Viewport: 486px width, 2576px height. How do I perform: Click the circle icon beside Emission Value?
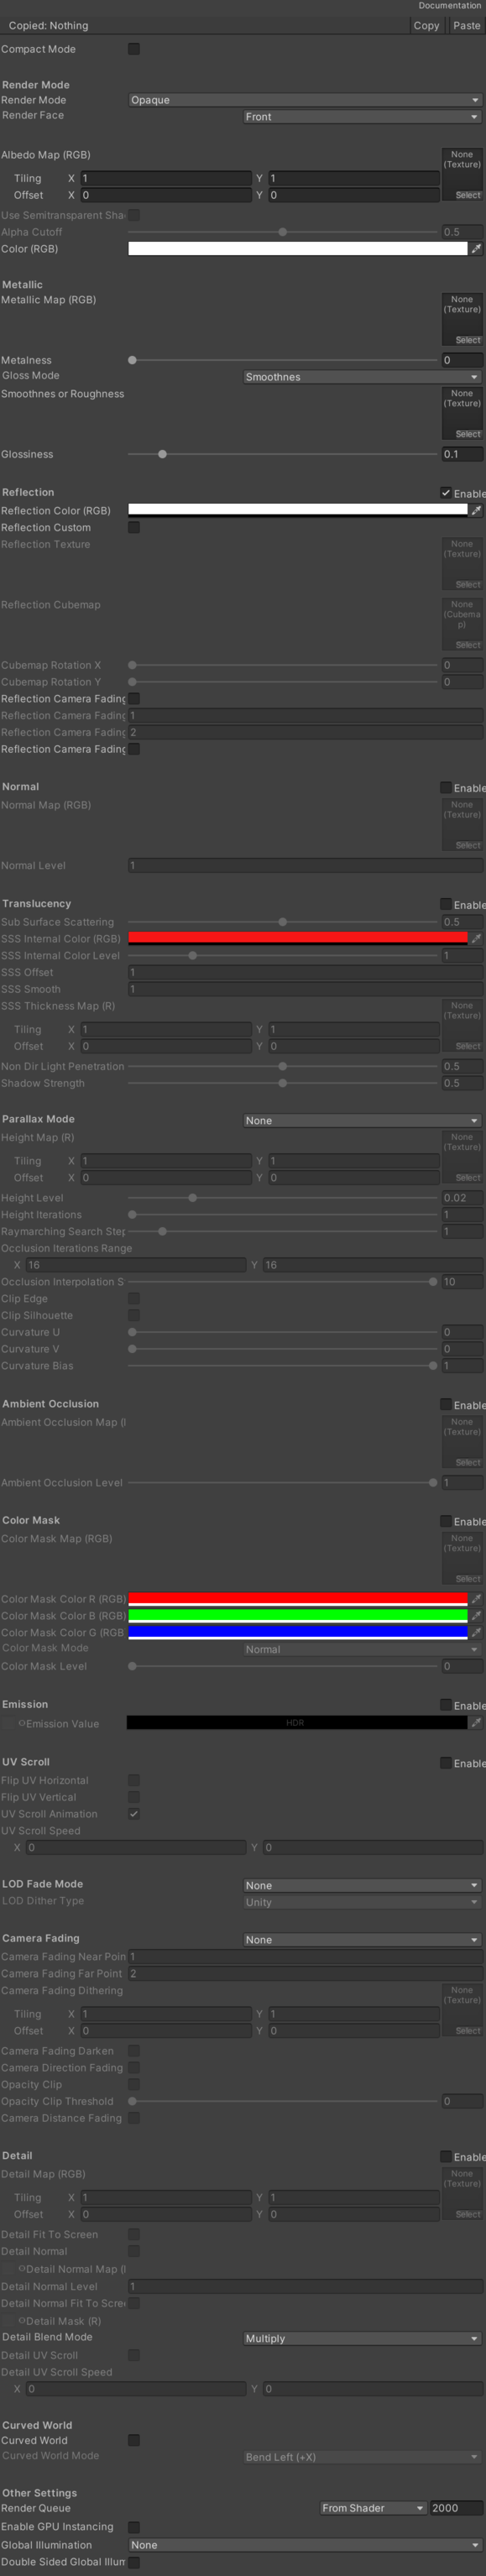[22, 1723]
